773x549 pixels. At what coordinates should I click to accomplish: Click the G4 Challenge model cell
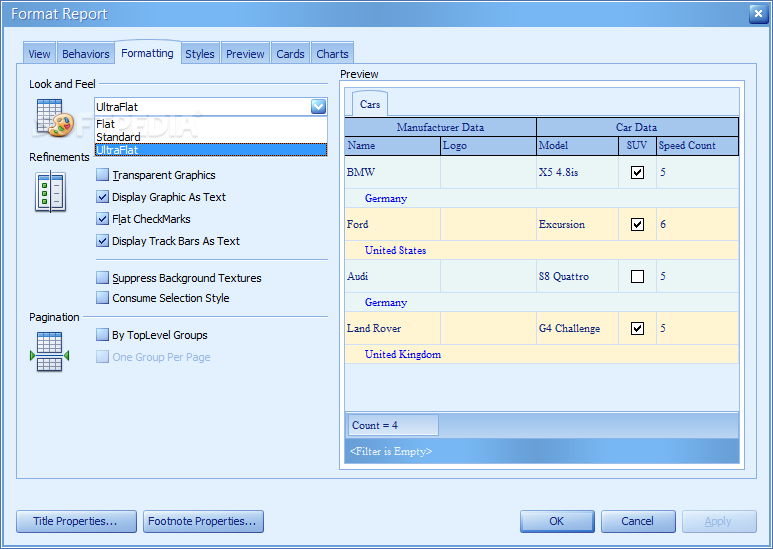point(577,328)
